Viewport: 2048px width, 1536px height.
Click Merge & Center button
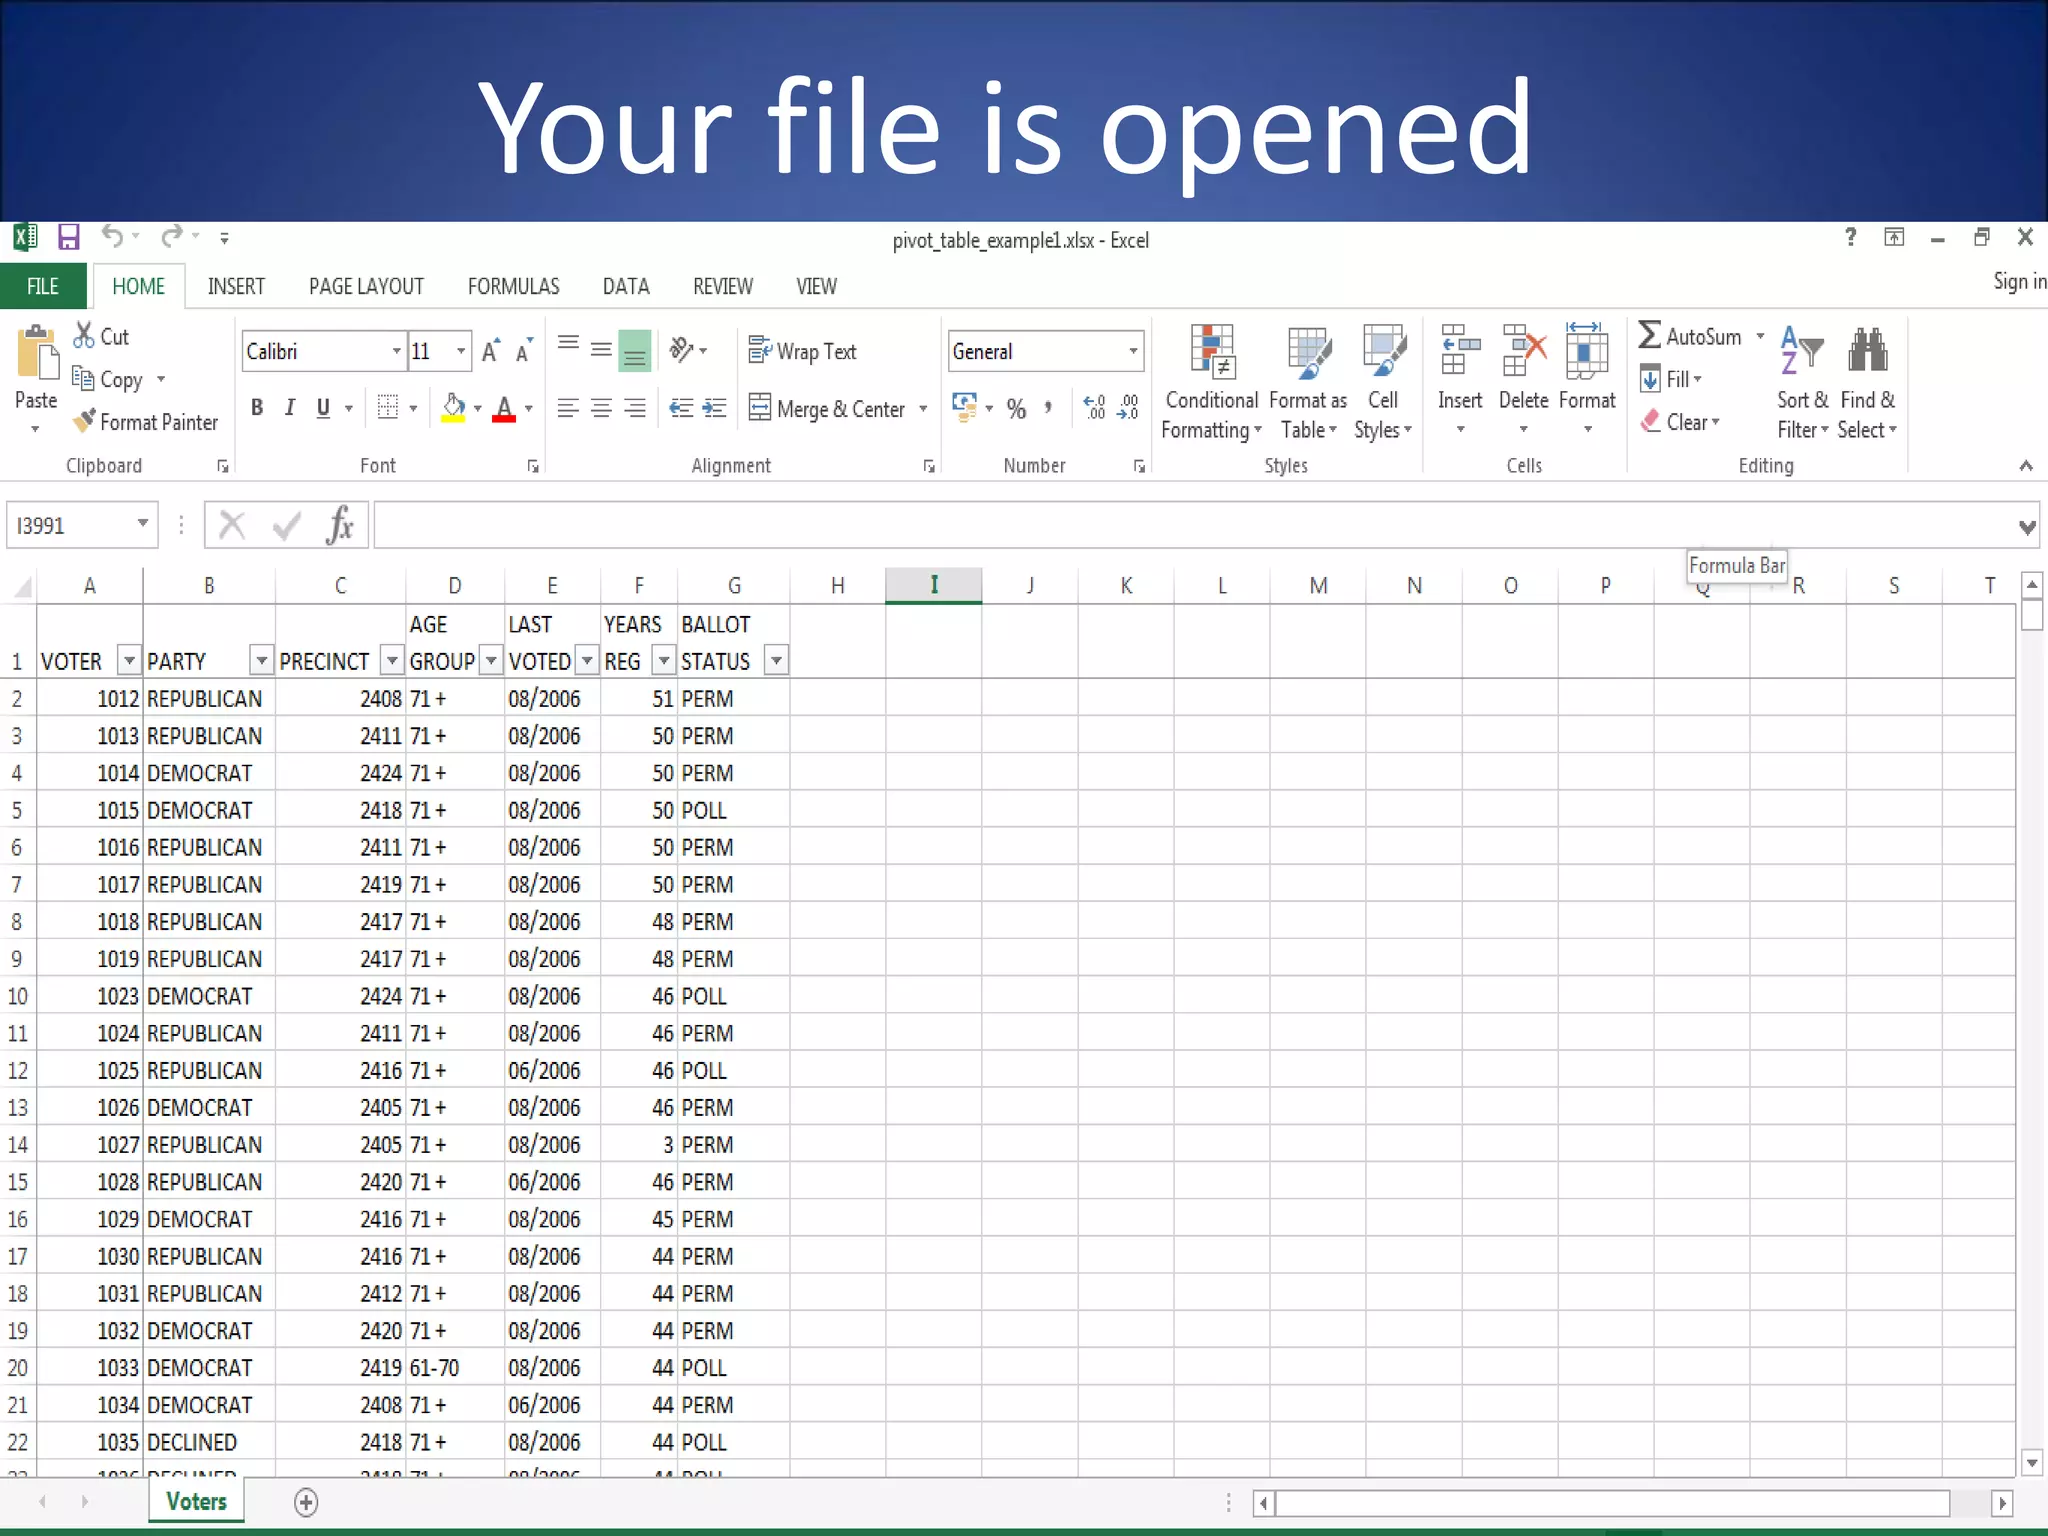[x=828, y=408]
